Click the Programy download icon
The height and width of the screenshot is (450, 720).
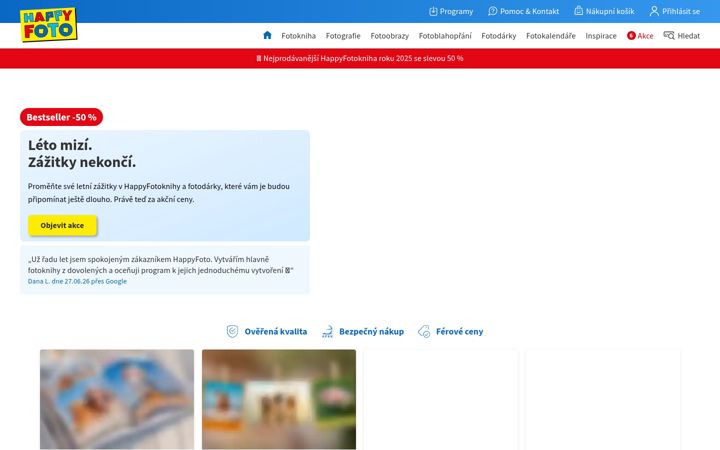pos(433,11)
